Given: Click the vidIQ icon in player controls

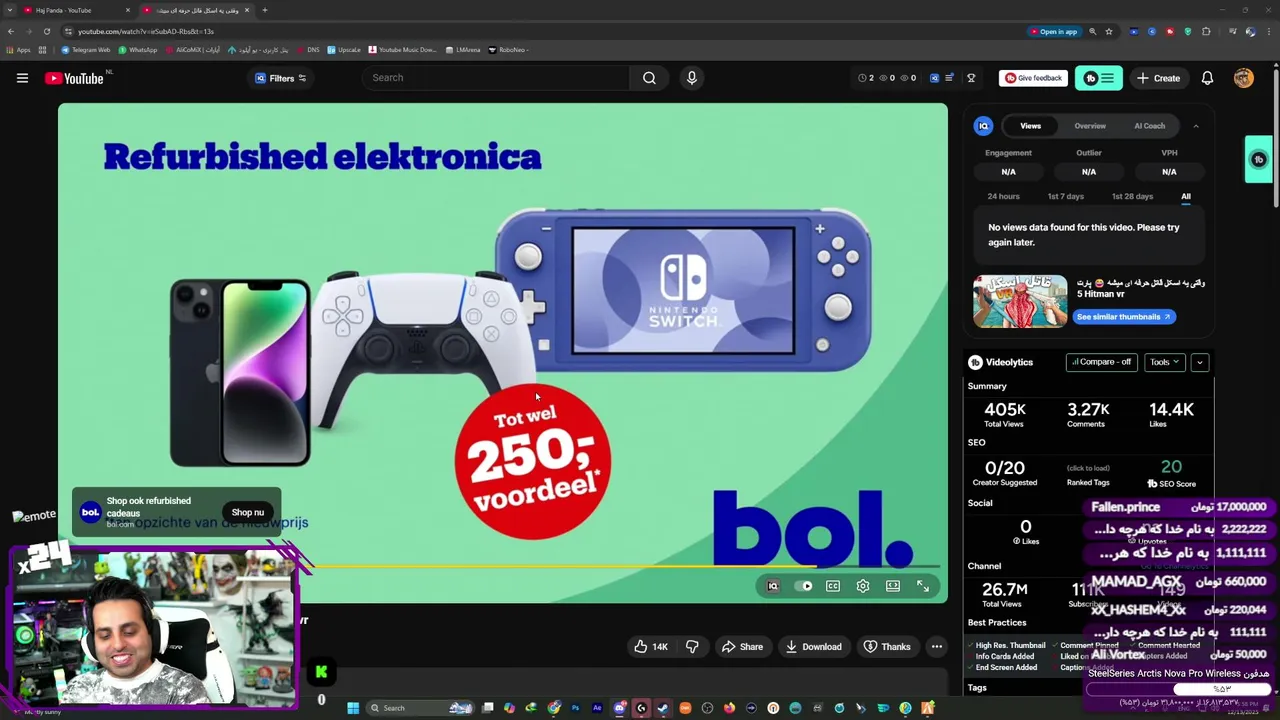Looking at the screenshot, I should click(773, 586).
